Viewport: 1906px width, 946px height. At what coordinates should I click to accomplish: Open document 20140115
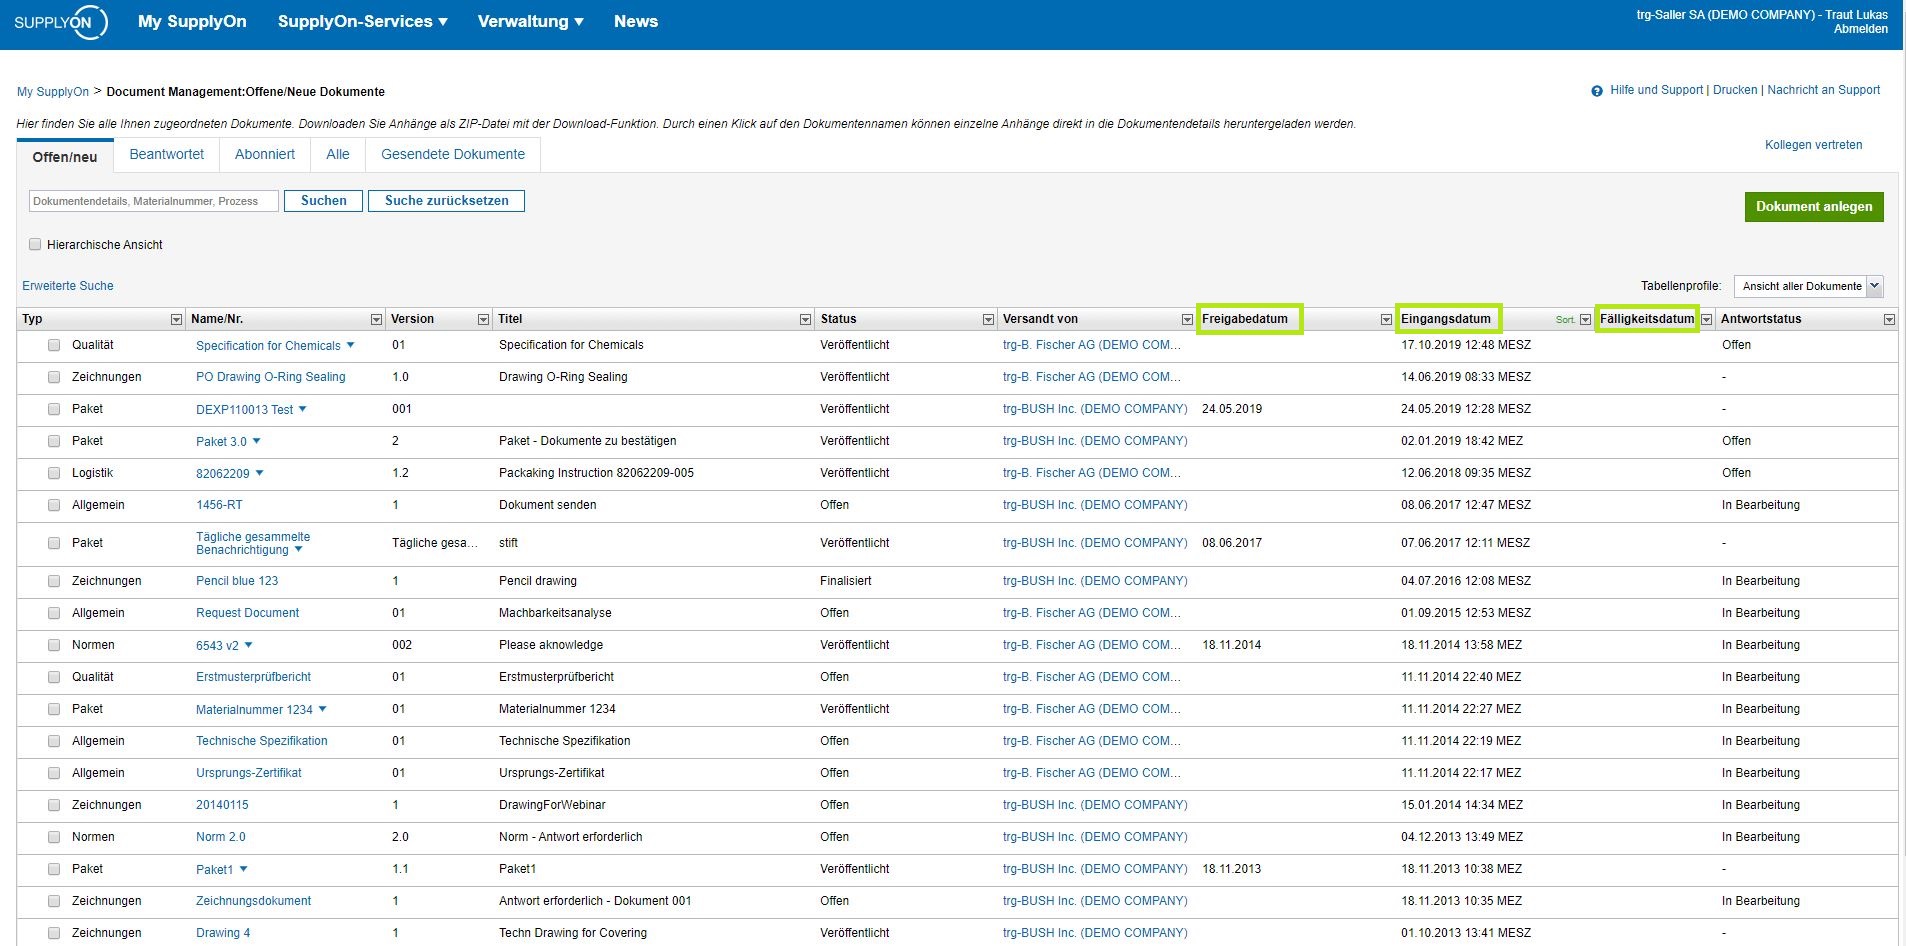pyautogui.click(x=222, y=805)
